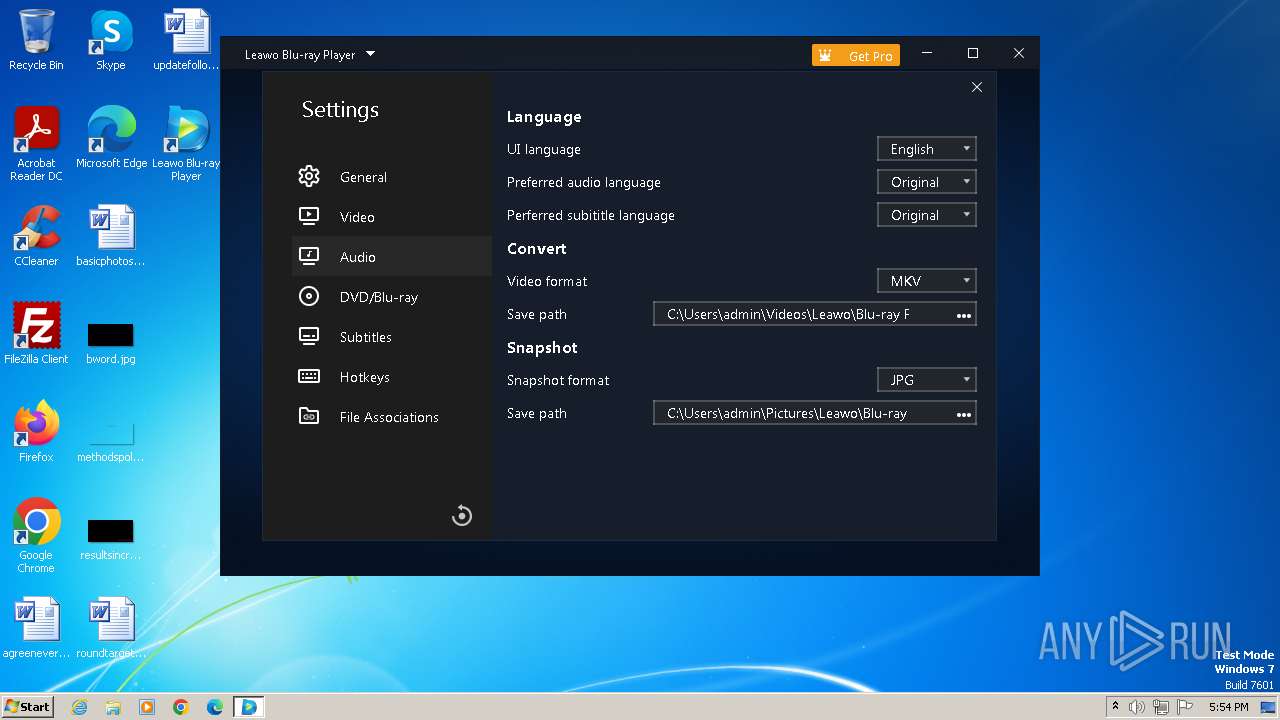Browse Snapshot save path with ellipsis button
This screenshot has height=720, width=1280.
[x=964, y=414]
